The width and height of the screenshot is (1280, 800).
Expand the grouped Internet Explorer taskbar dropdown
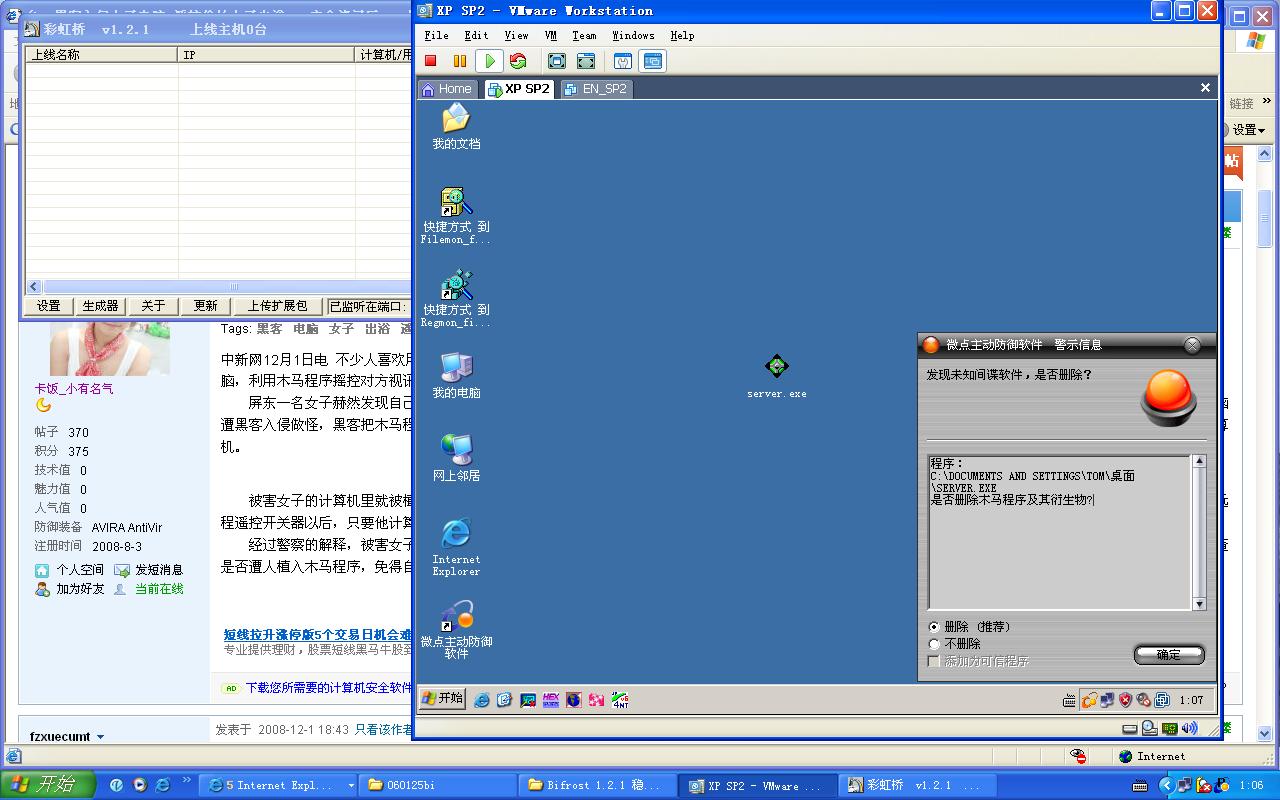pos(350,786)
